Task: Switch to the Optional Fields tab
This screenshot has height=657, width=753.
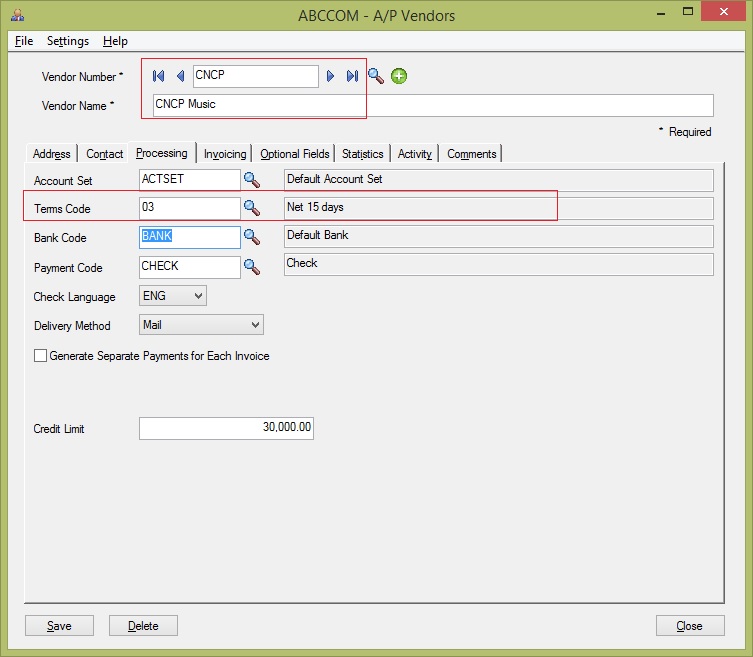Action: 294,154
